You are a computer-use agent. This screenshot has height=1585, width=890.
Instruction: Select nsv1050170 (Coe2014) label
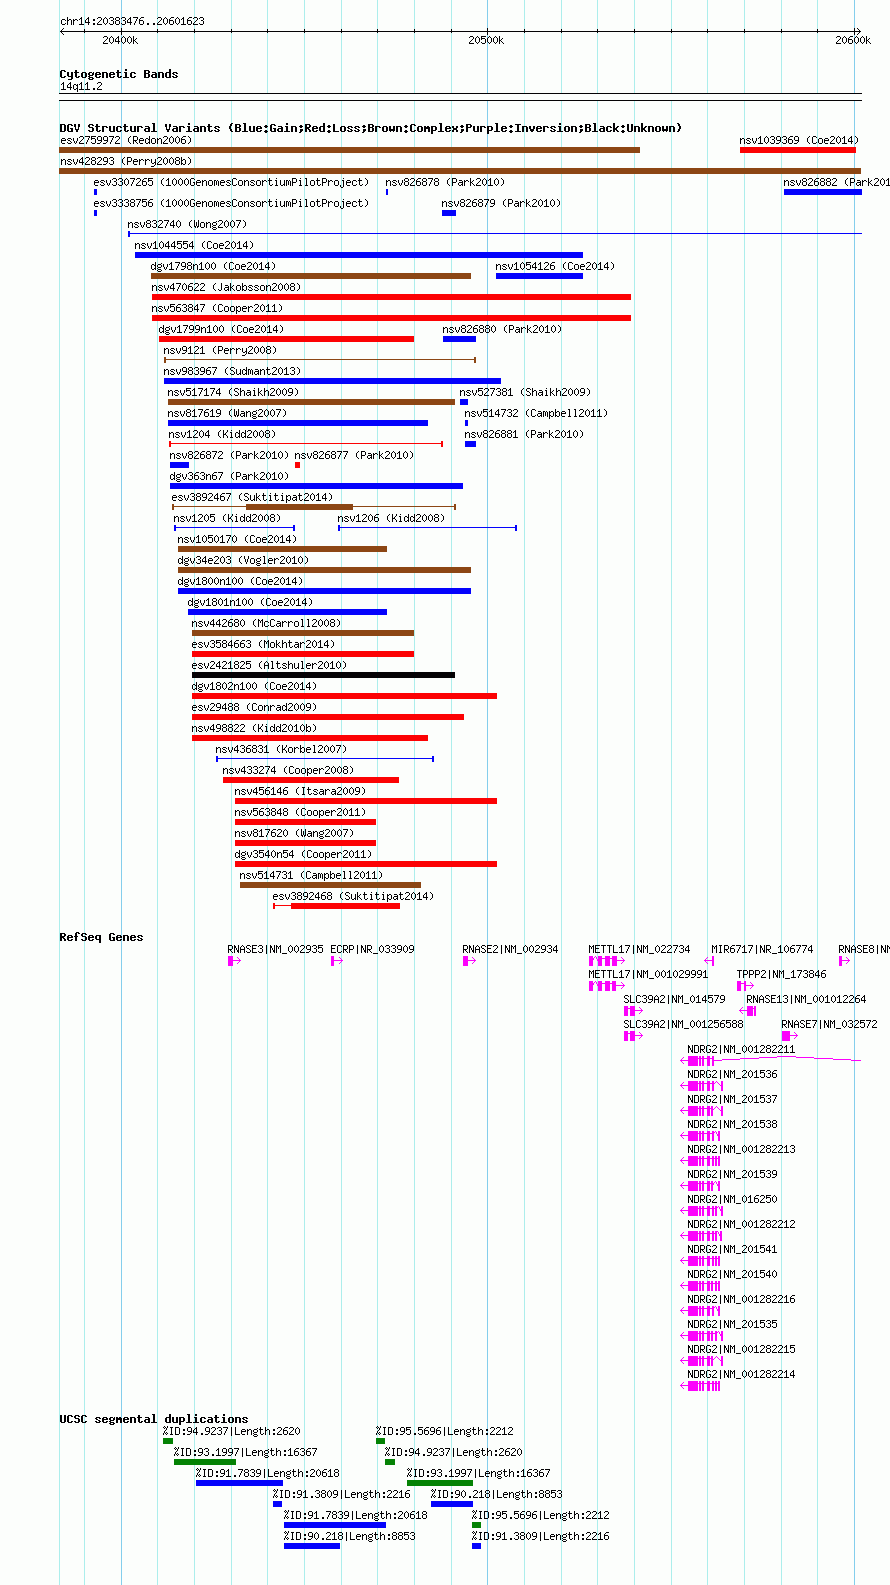point(237,539)
